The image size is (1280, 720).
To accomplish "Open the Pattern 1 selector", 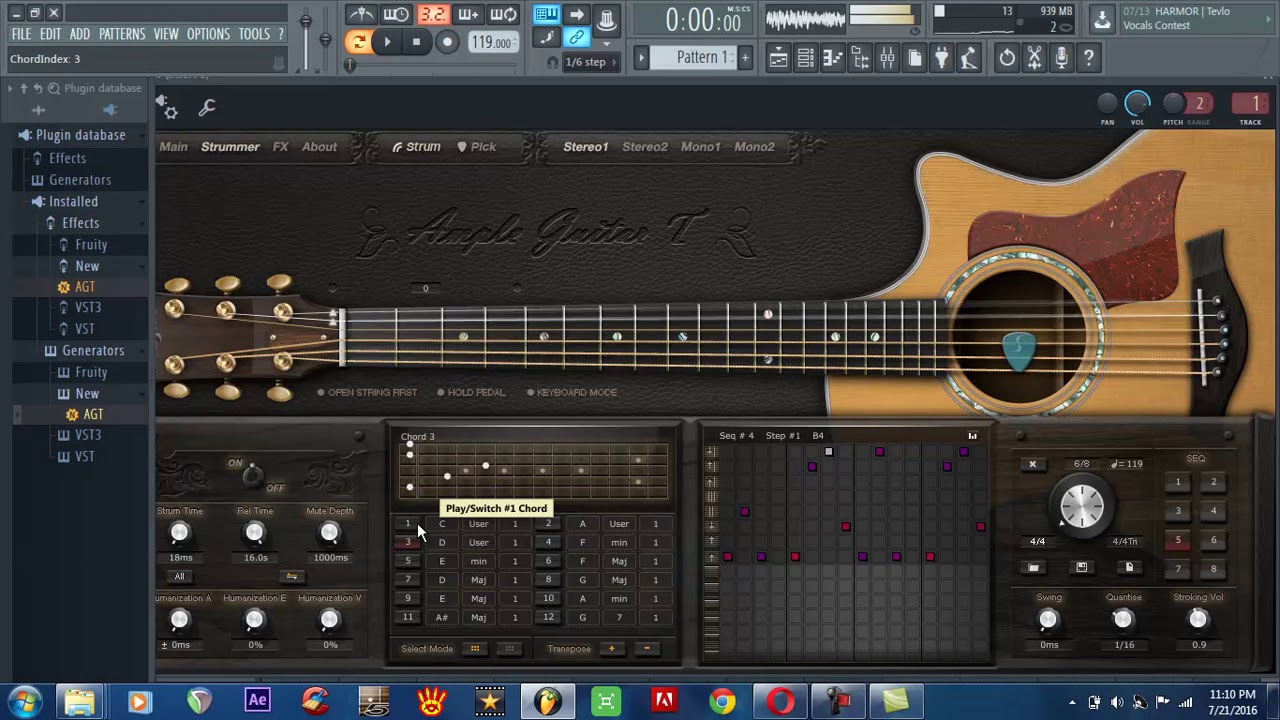I will [x=692, y=58].
